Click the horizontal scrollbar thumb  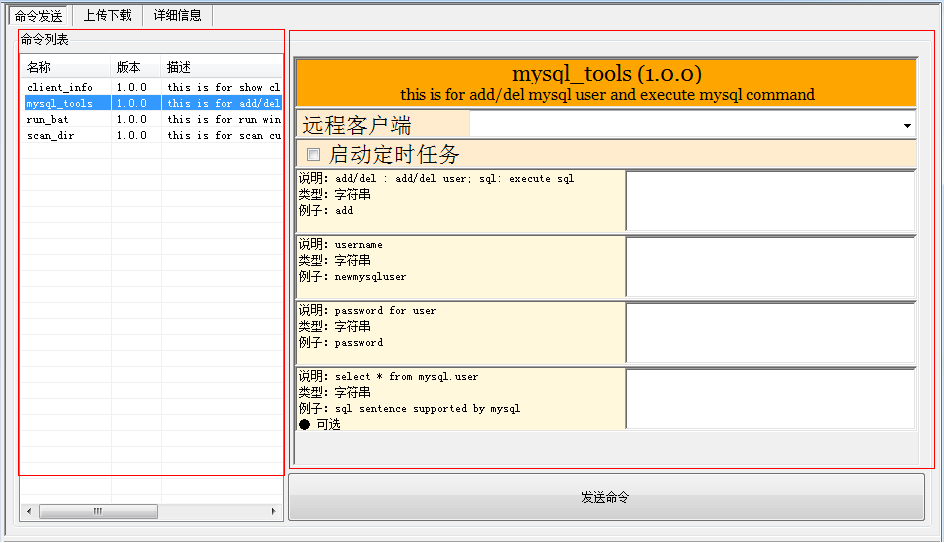[x=98, y=511]
